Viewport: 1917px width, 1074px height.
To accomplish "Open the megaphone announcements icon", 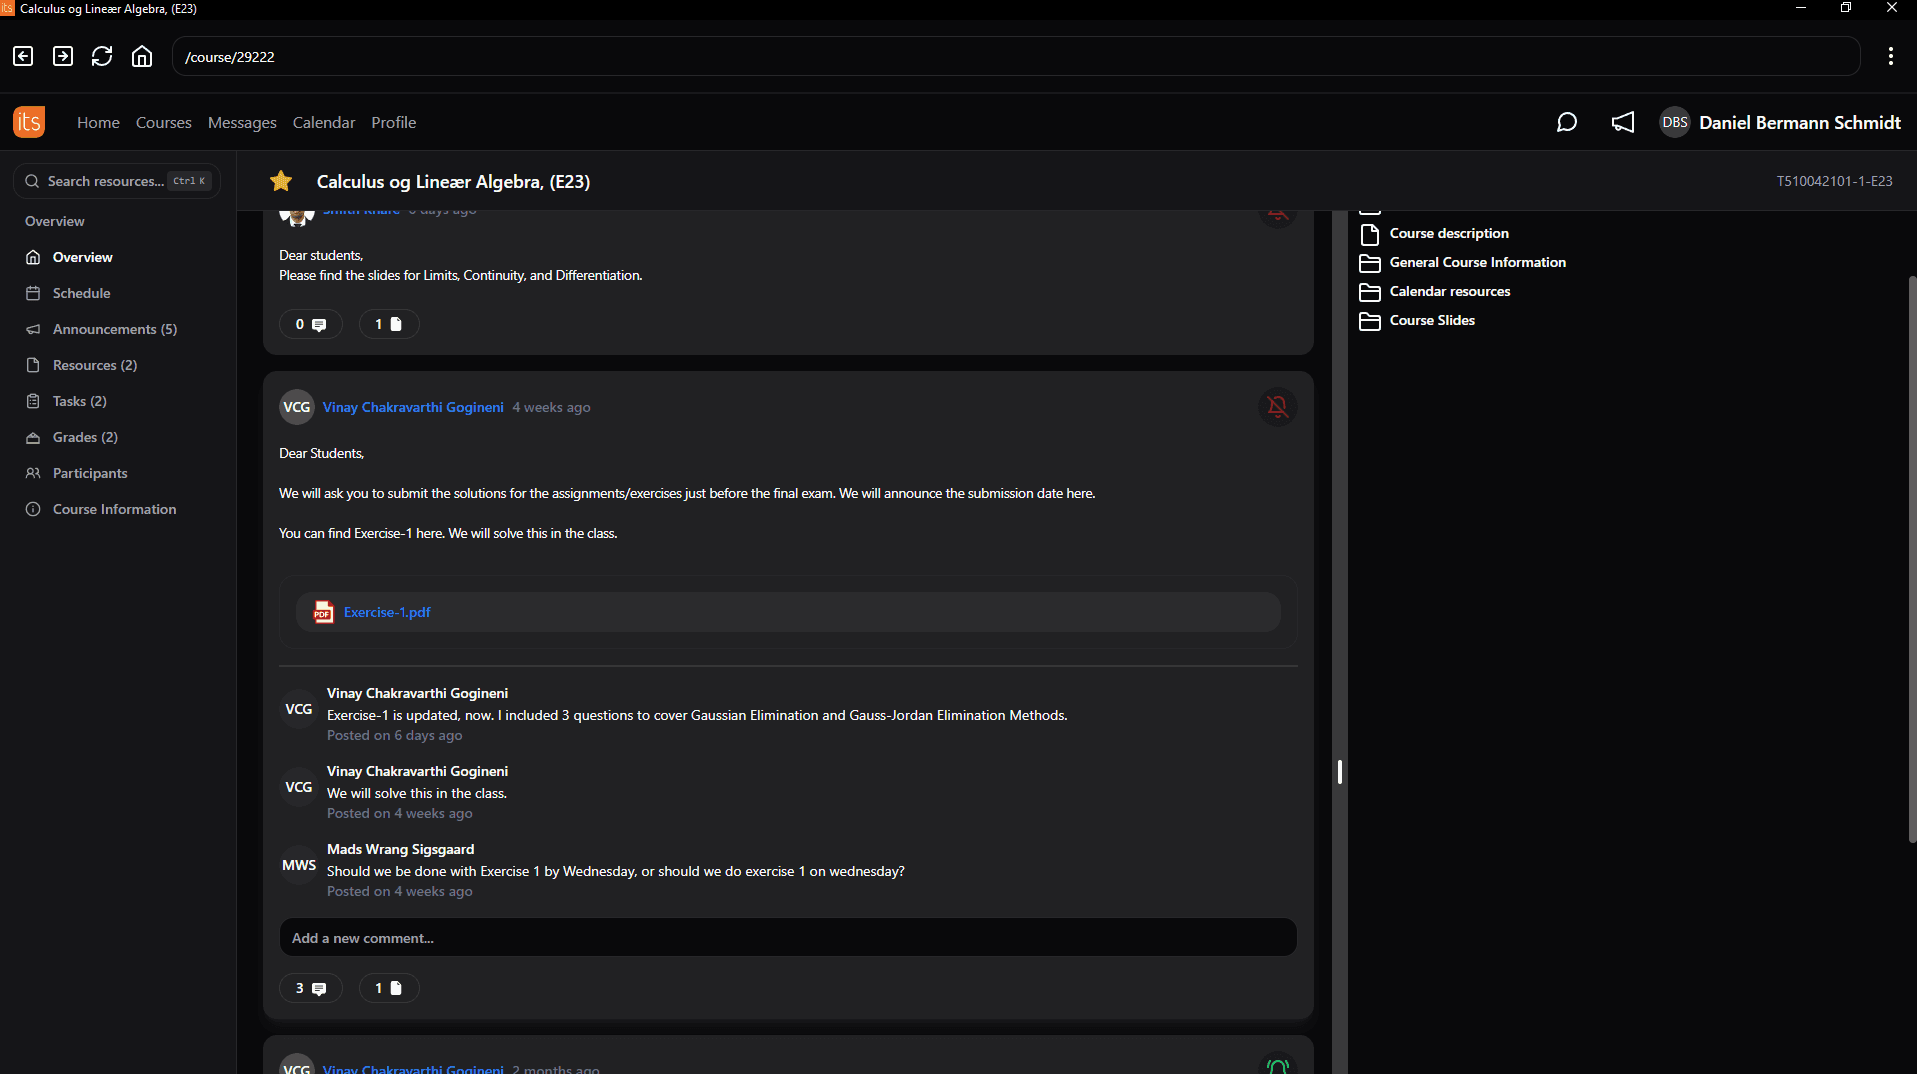I will 1622,122.
